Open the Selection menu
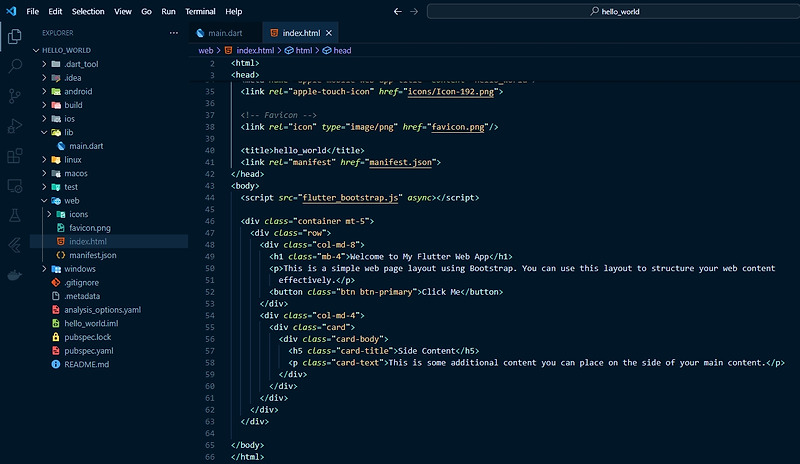The image size is (800, 464). point(88,12)
